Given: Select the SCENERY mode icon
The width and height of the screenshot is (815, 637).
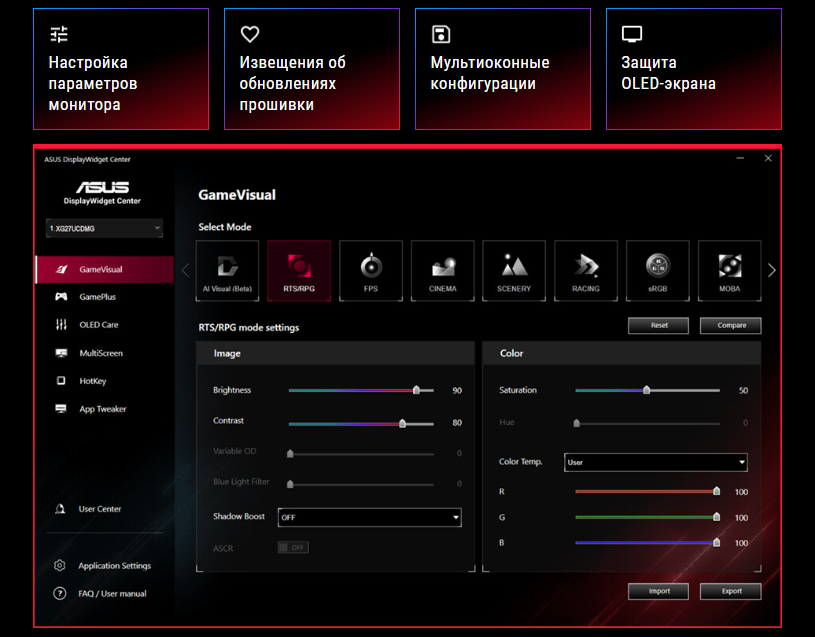Looking at the screenshot, I should pos(514,270).
